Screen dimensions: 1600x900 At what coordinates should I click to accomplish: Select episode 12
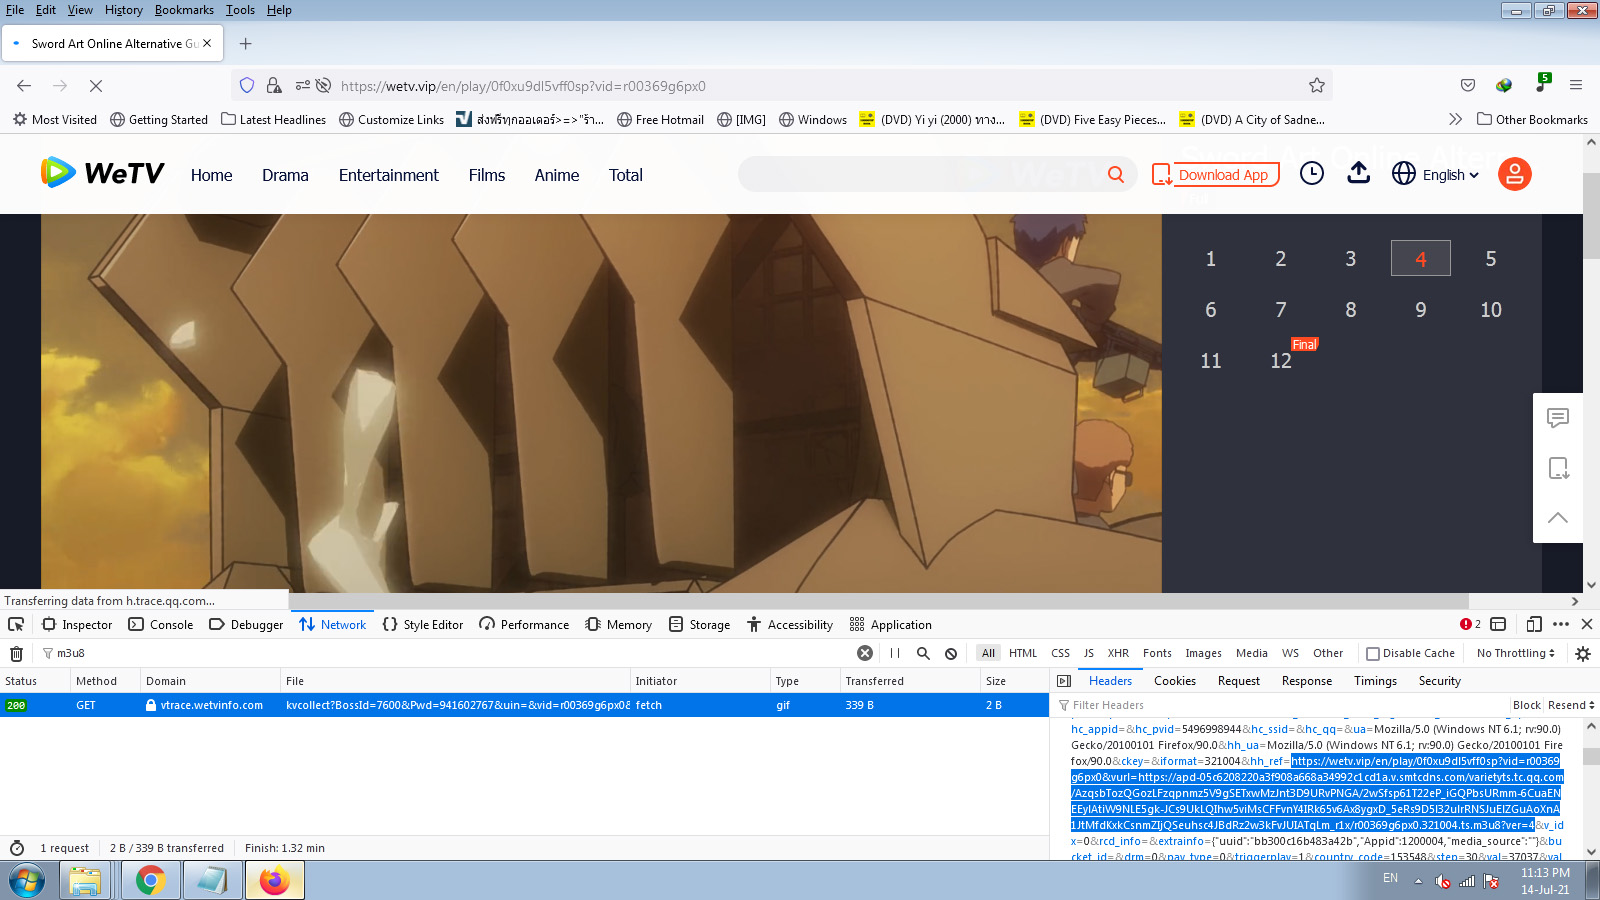(x=1281, y=361)
